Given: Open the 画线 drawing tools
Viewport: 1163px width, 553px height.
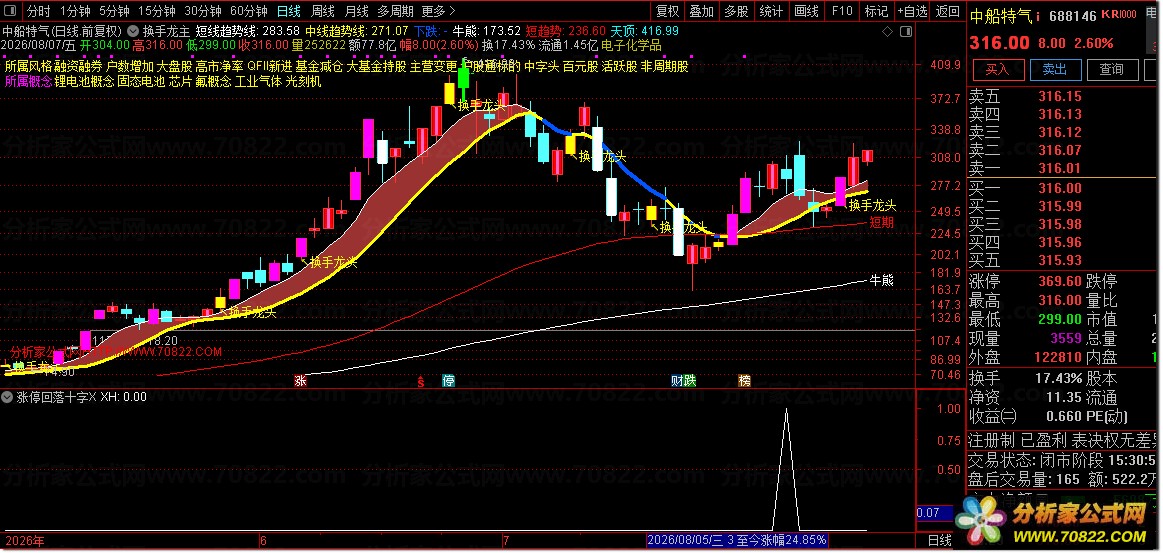Looking at the screenshot, I should pos(806,11).
